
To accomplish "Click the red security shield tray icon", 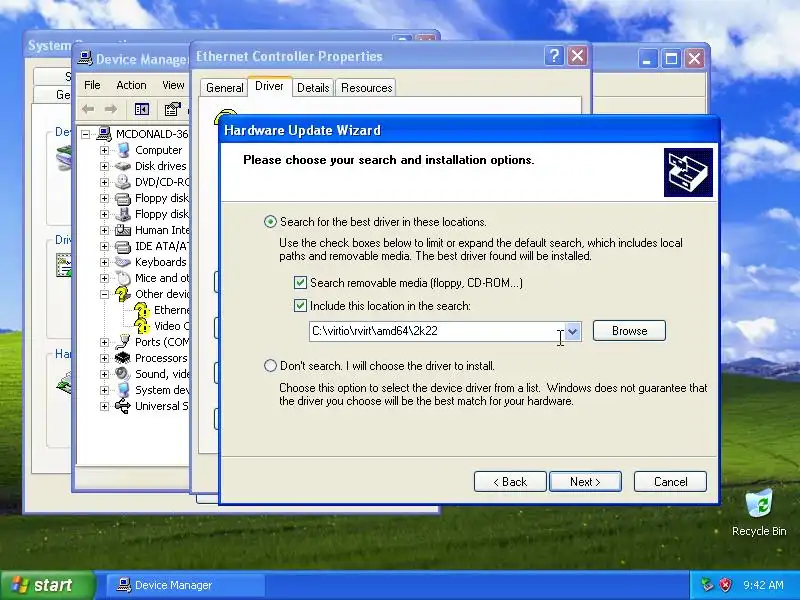I will pyautogui.click(x=725, y=585).
